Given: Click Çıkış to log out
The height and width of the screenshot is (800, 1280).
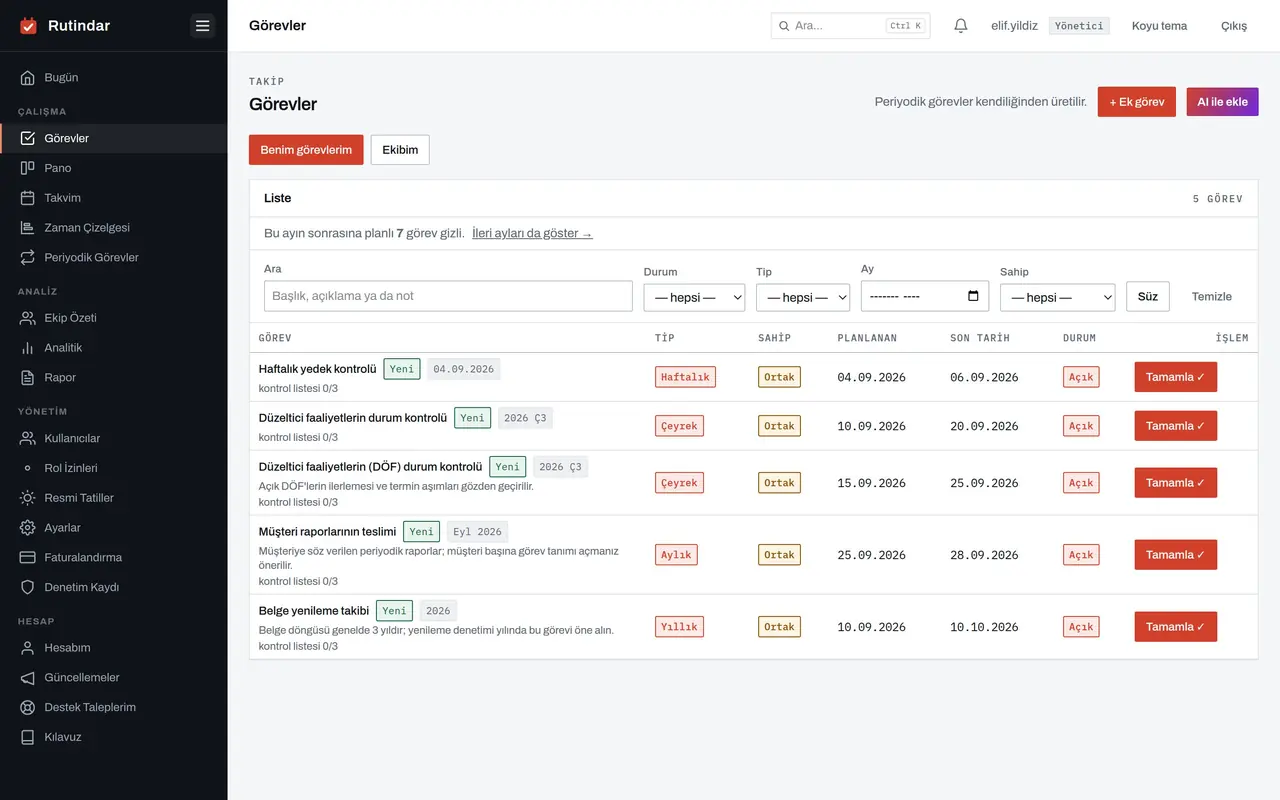Looking at the screenshot, I should point(1234,26).
